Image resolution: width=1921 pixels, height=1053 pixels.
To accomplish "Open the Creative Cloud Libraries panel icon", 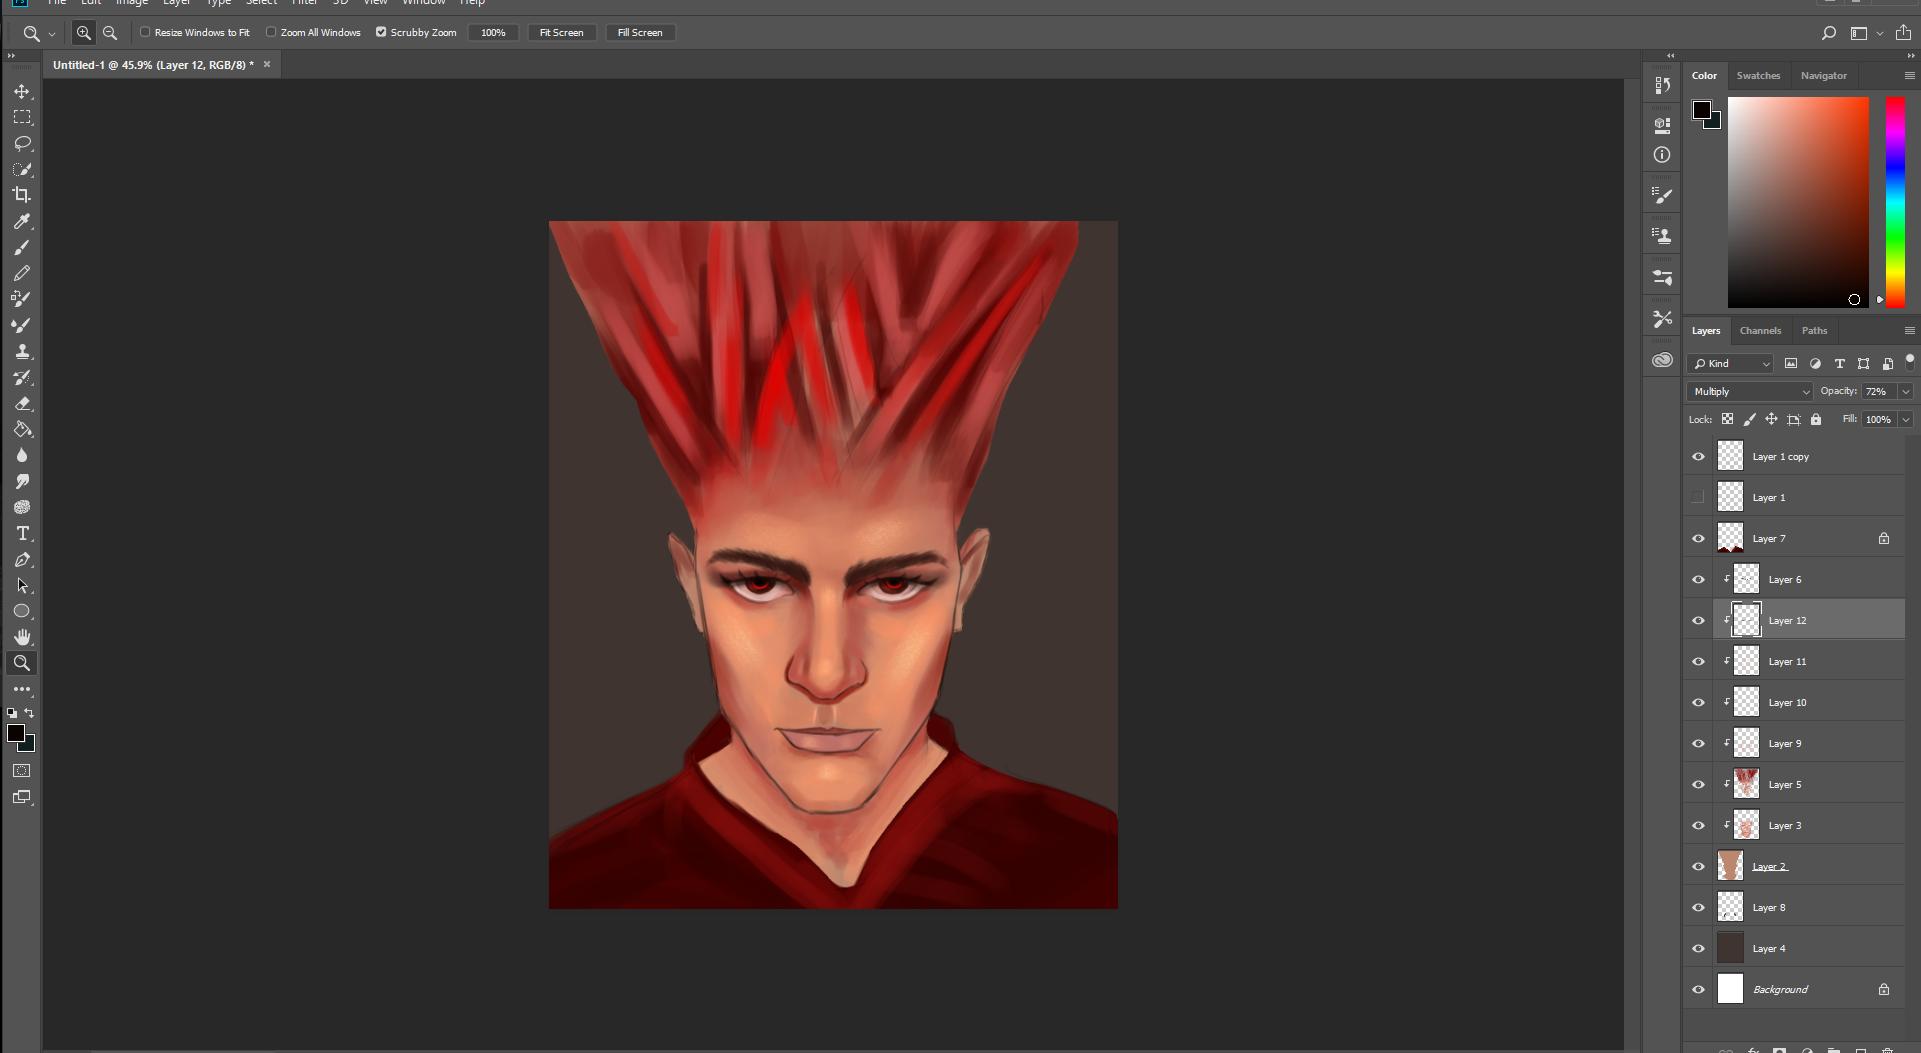I will 1662,360.
